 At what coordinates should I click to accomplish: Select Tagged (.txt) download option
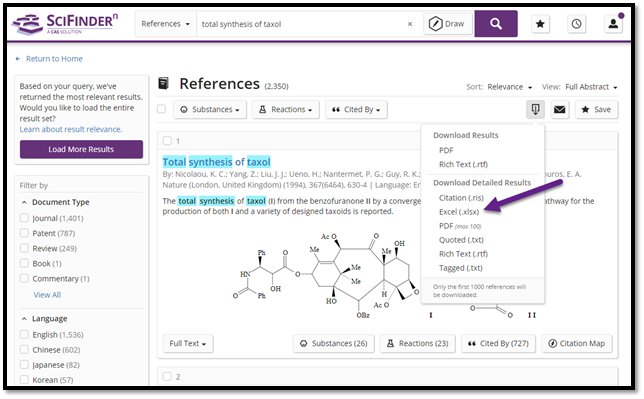[x=460, y=268]
